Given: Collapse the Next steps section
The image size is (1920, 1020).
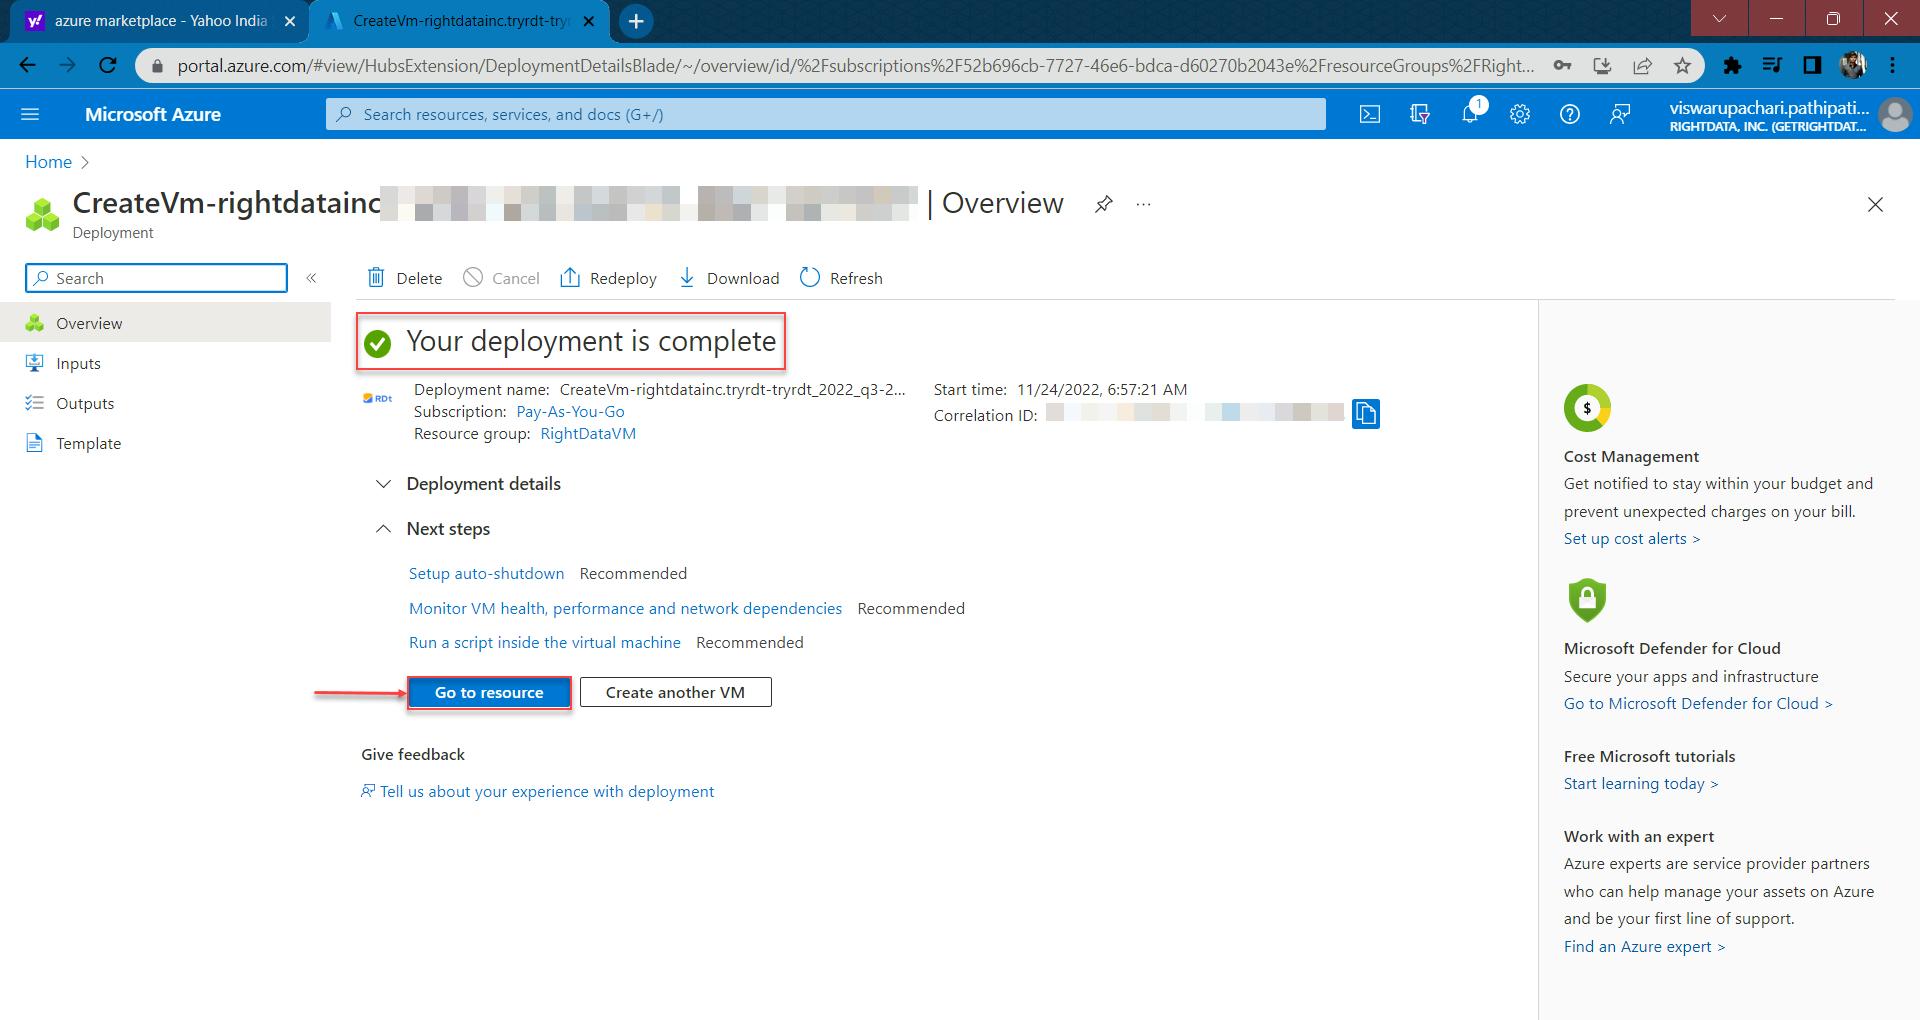Looking at the screenshot, I should click(x=383, y=528).
